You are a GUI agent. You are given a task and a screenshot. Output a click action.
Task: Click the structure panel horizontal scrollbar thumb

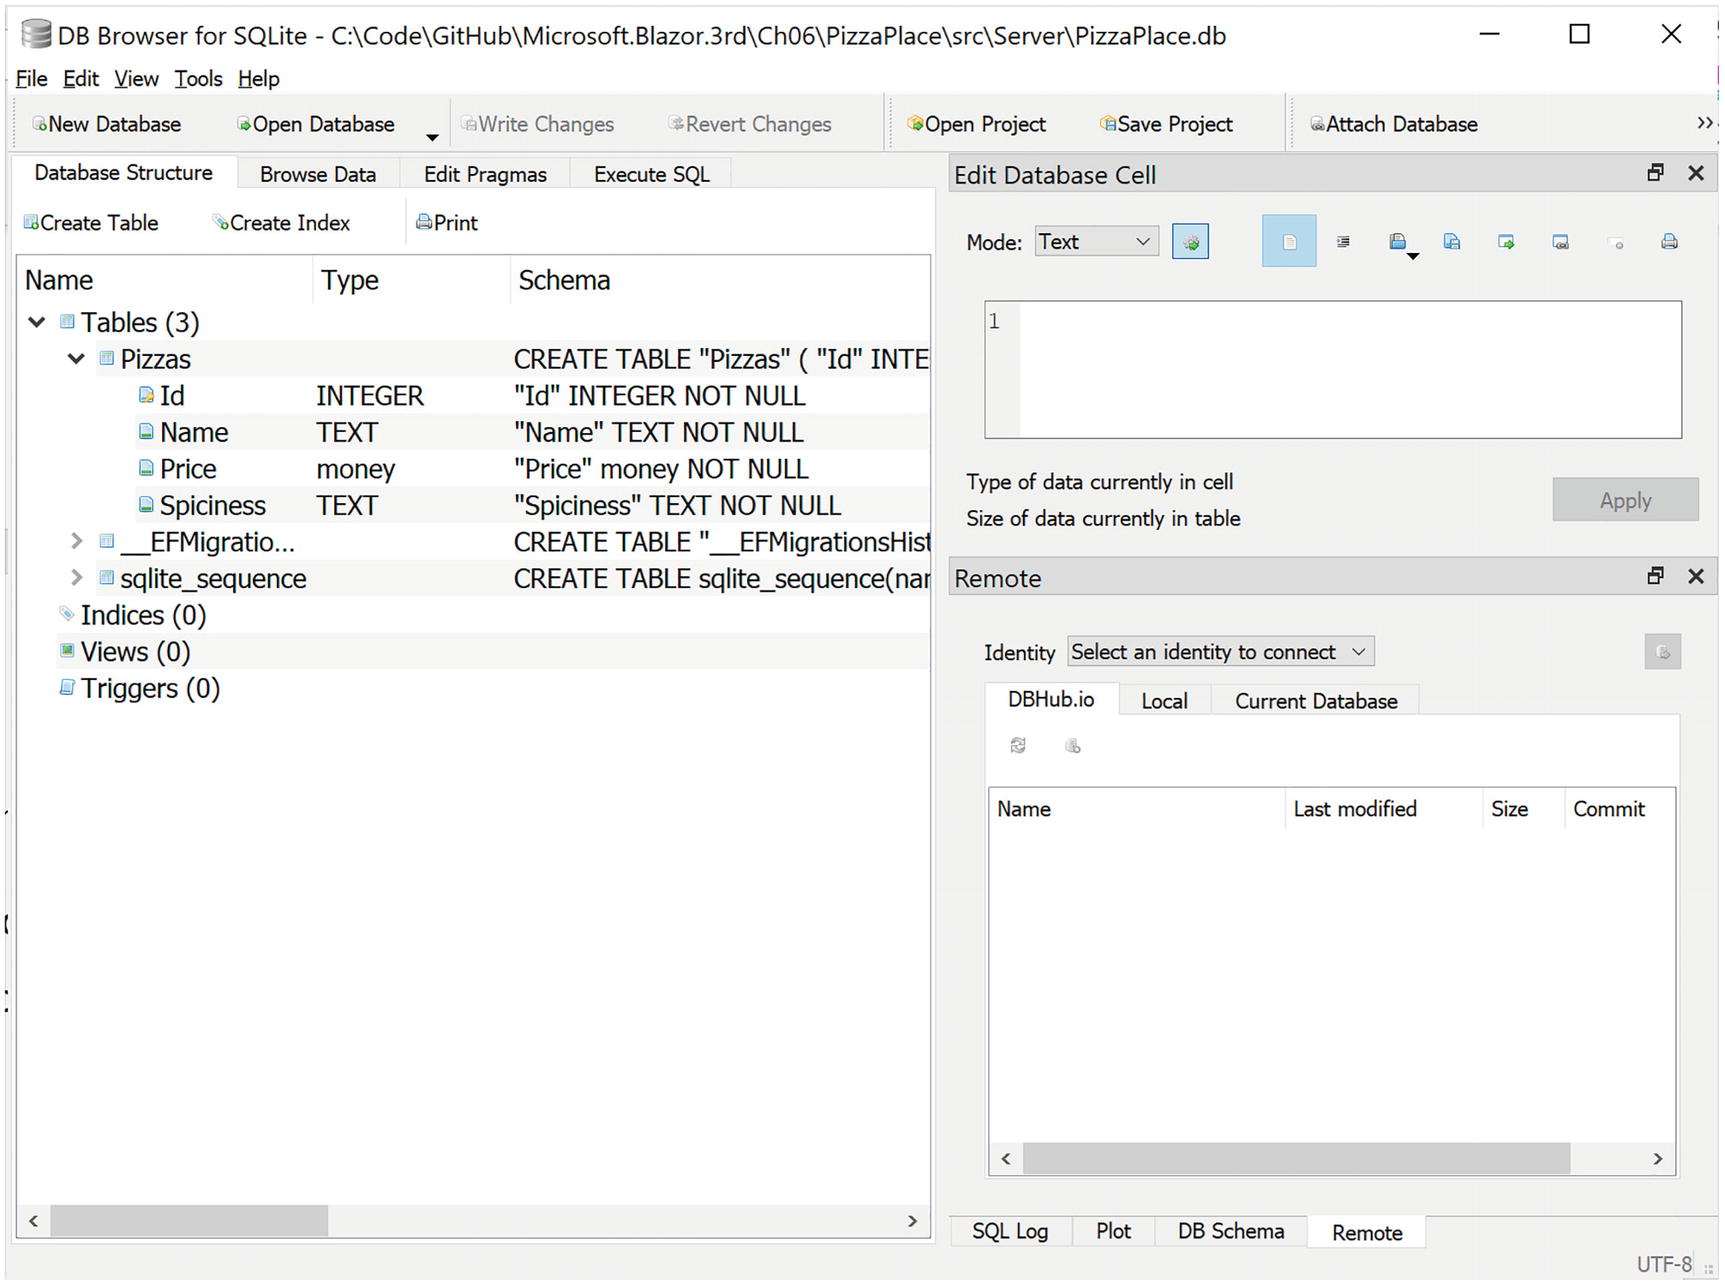point(189,1221)
